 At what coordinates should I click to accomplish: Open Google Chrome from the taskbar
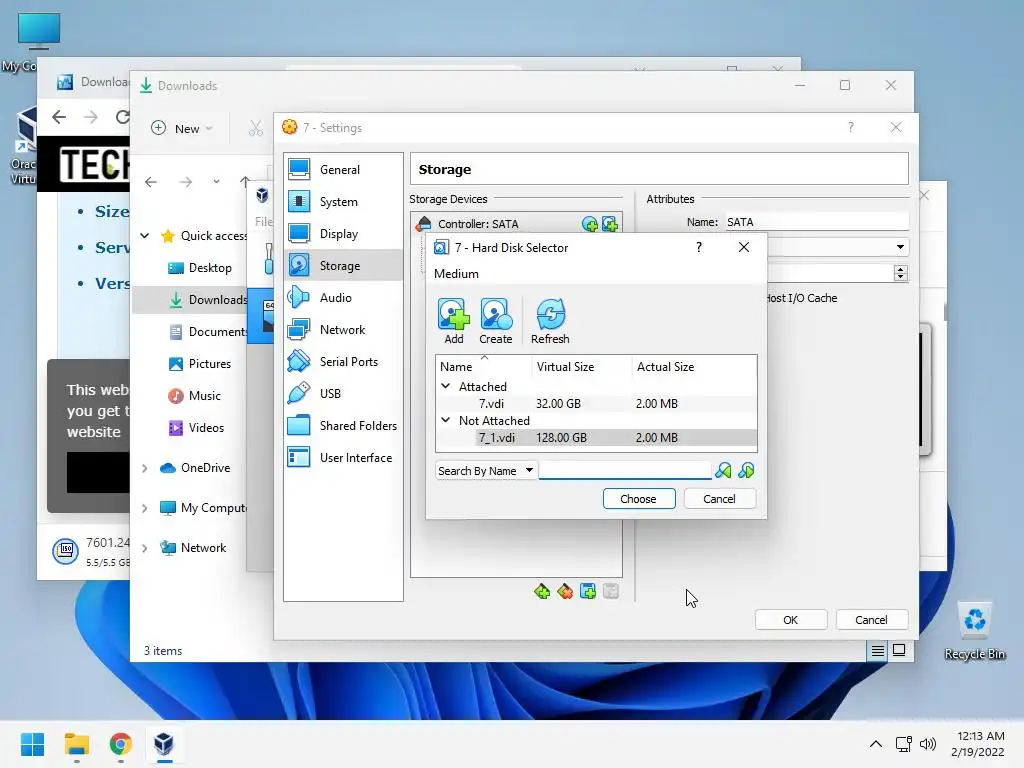(120, 744)
